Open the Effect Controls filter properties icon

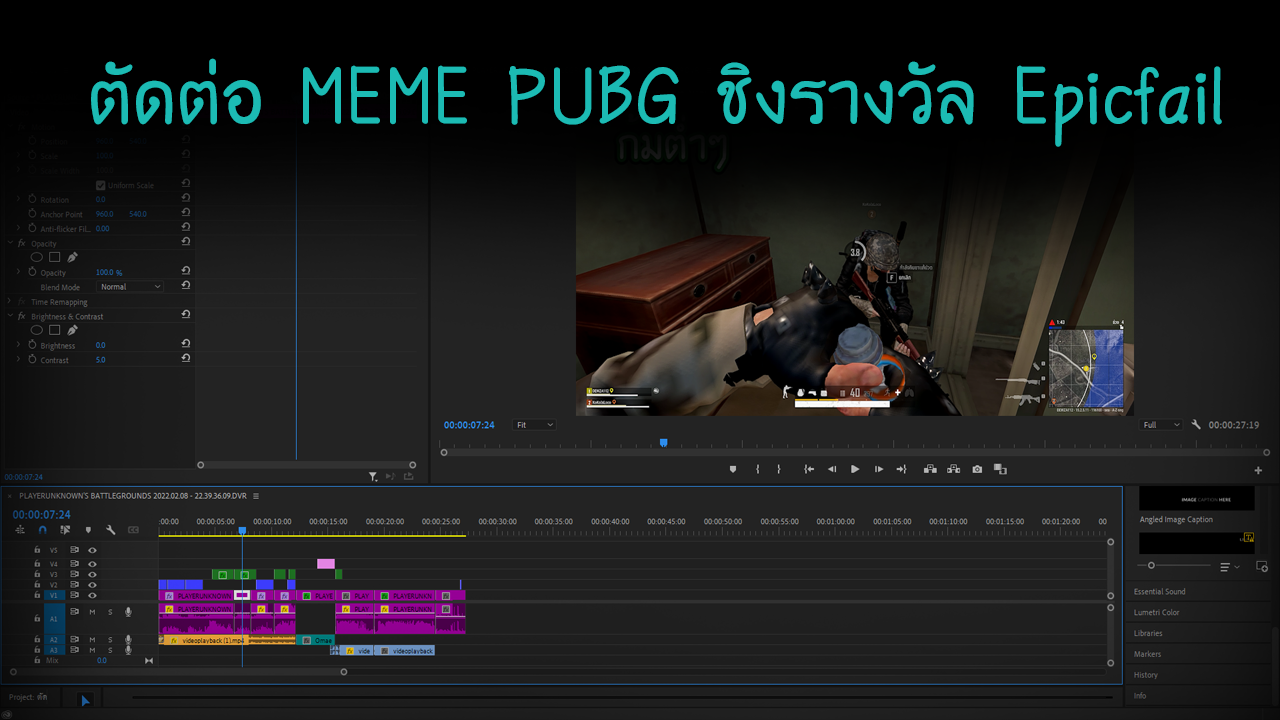[373, 477]
